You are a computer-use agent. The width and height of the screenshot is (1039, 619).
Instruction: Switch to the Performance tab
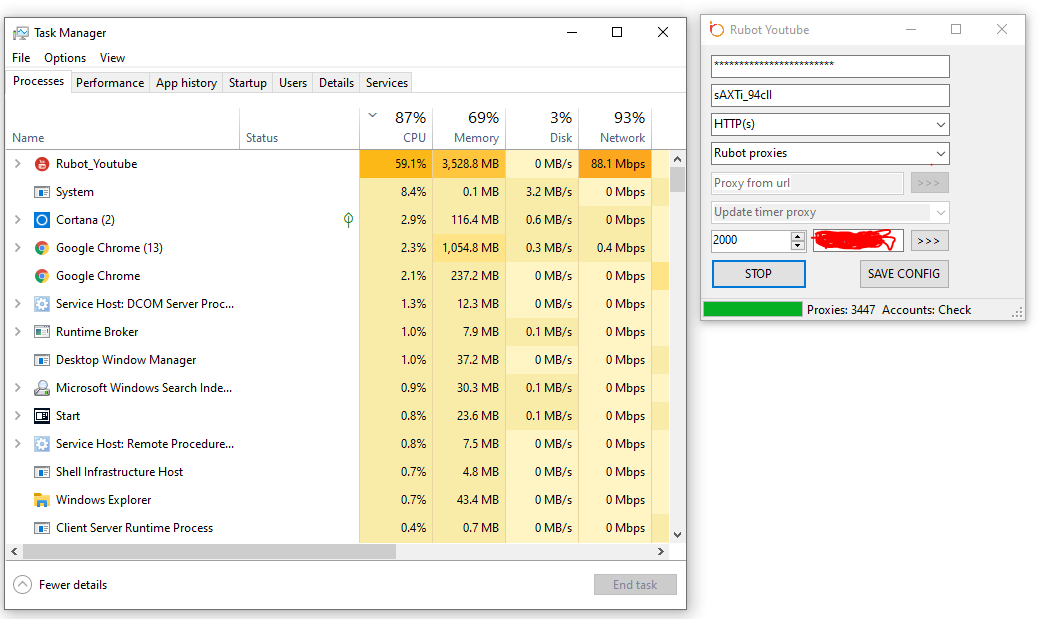coord(110,83)
